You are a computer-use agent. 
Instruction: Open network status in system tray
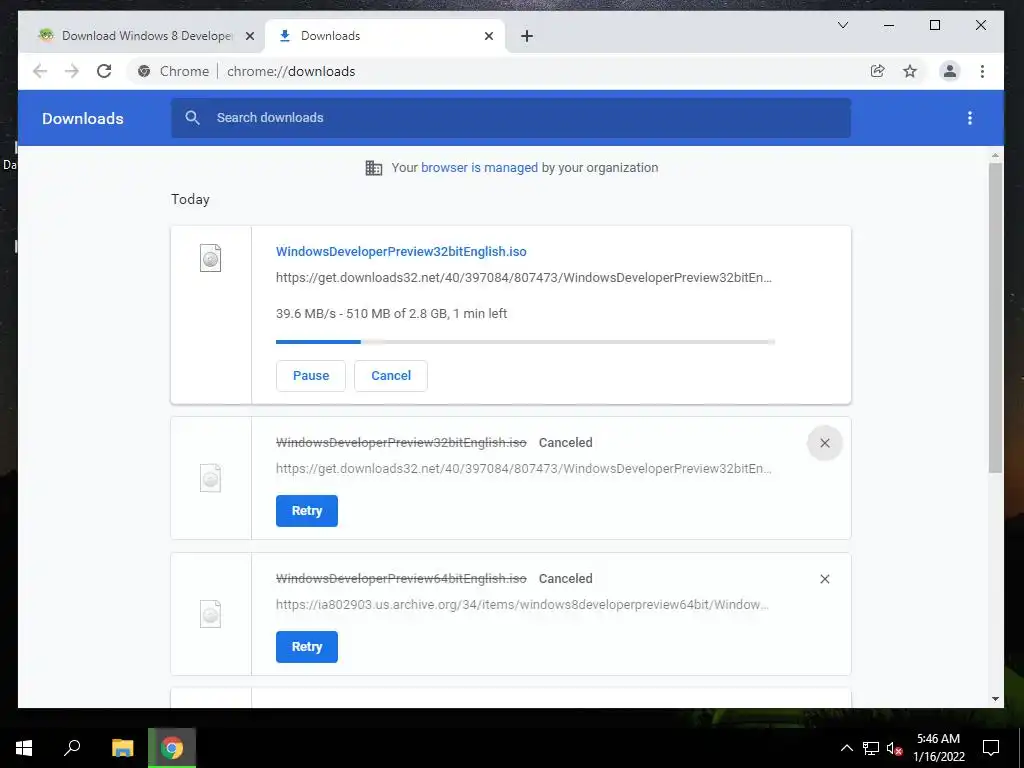point(871,748)
